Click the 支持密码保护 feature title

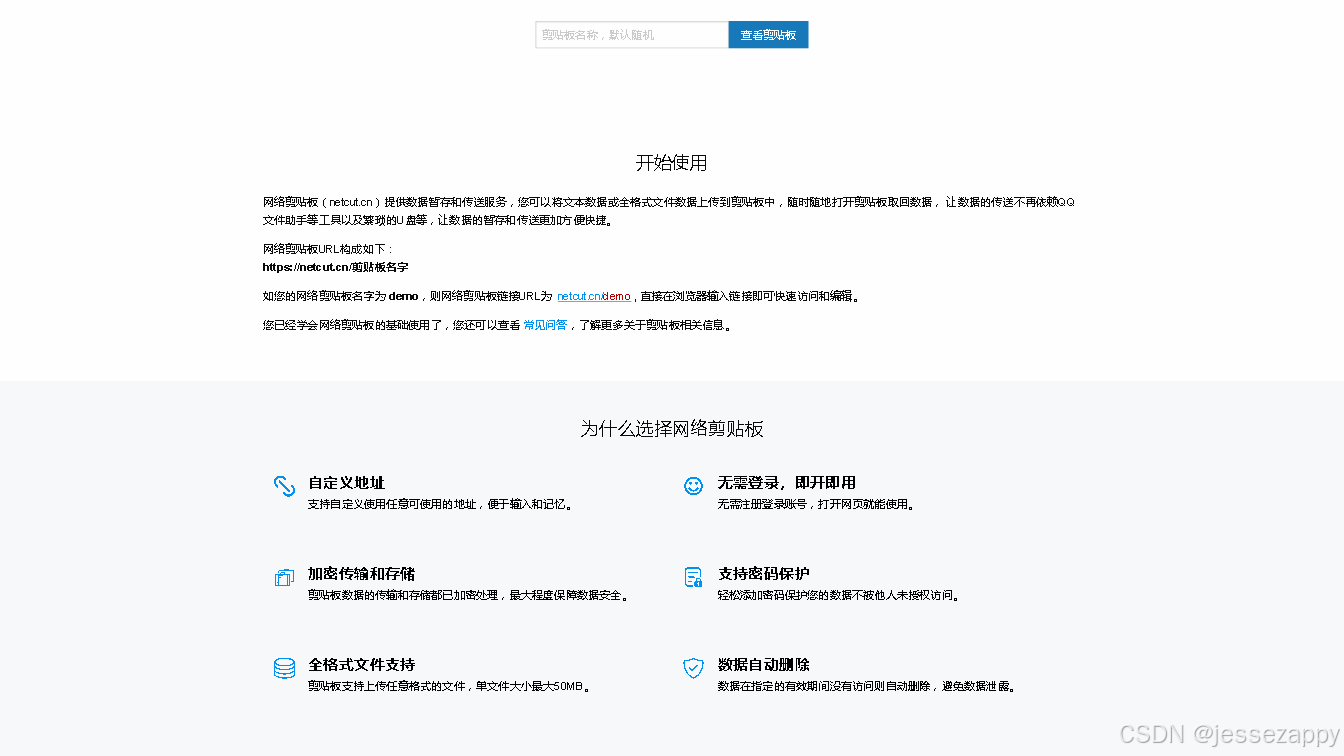click(763, 574)
